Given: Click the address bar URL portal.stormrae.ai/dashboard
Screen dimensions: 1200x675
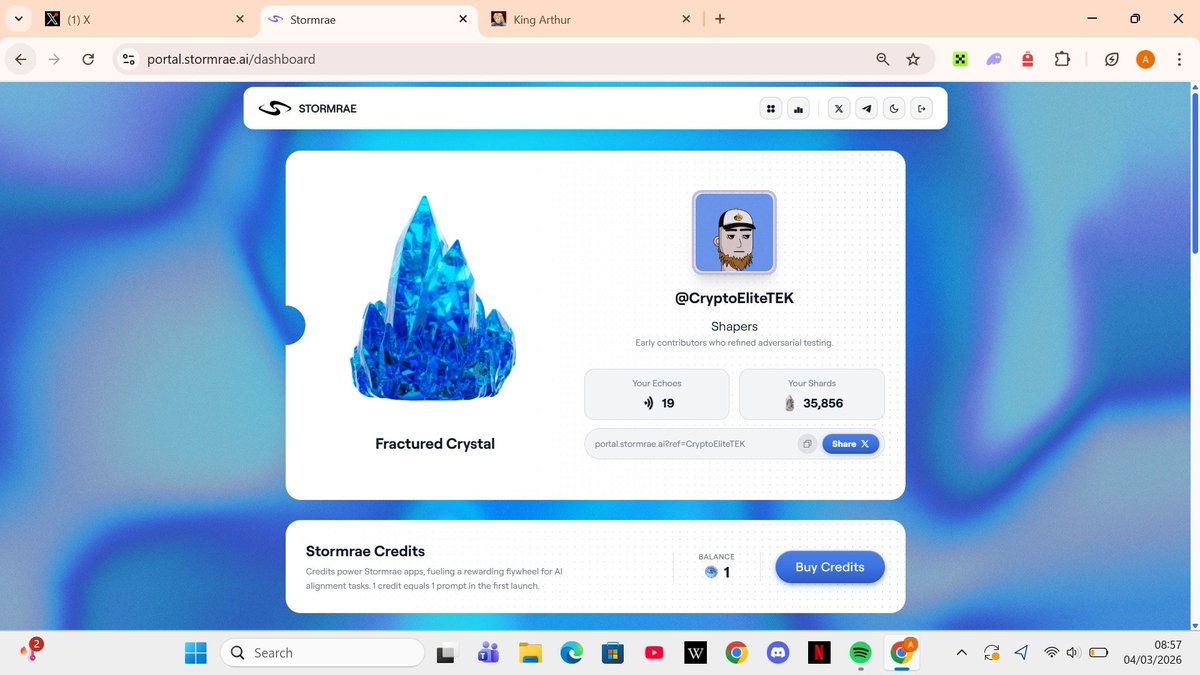Looking at the screenshot, I should pos(231,59).
